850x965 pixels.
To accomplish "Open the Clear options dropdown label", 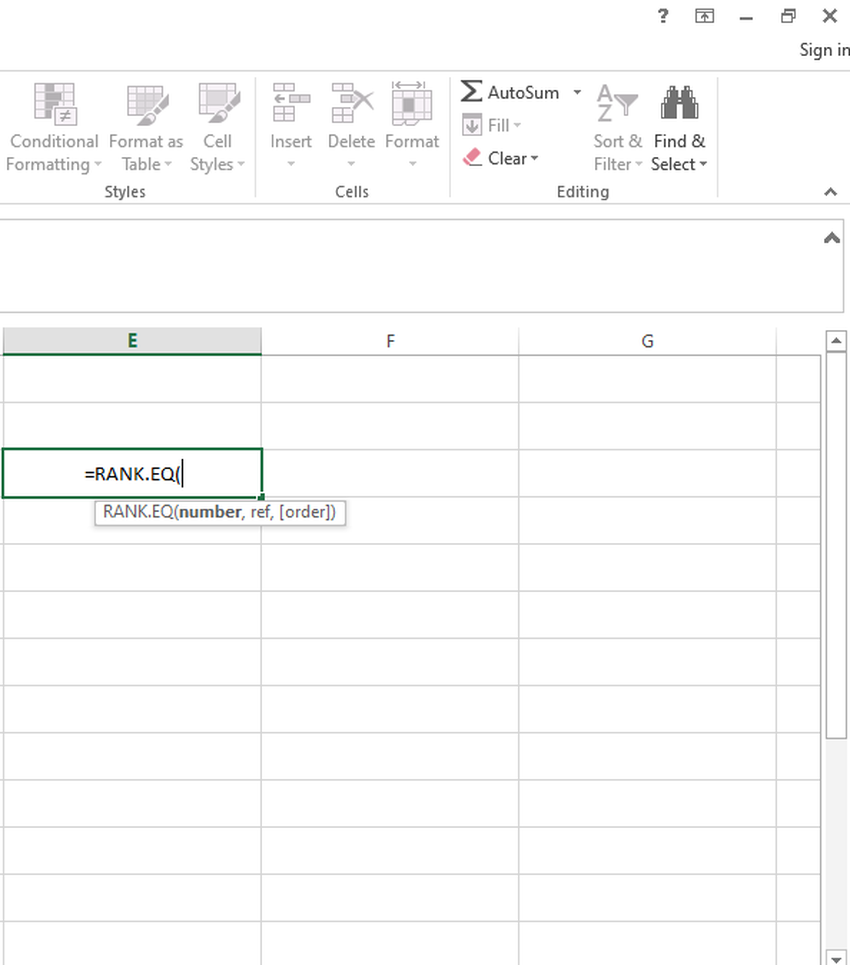I will point(513,158).
